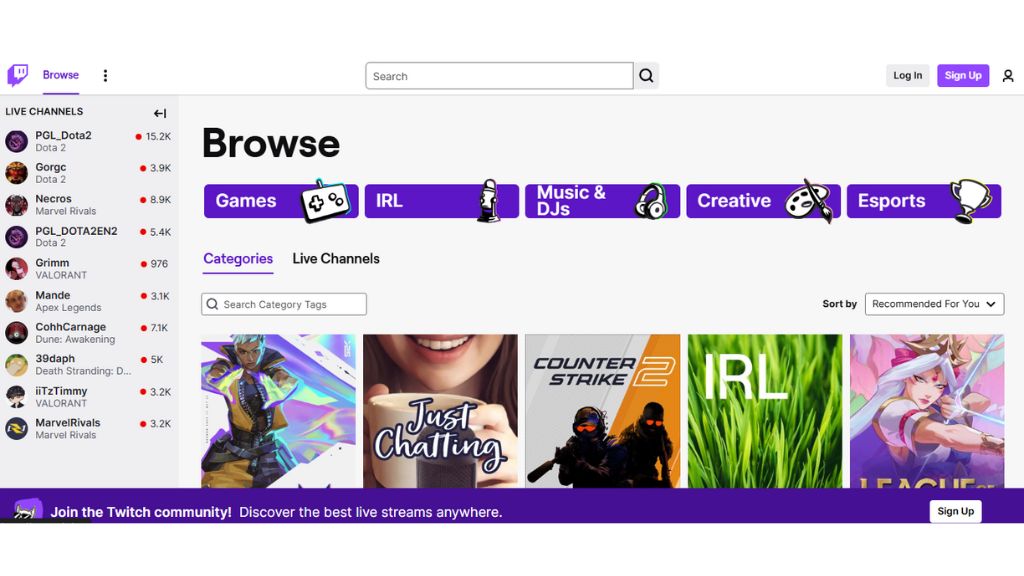Click the Twitch logo home icon
The width and height of the screenshot is (1024, 576).
(x=18, y=75)
